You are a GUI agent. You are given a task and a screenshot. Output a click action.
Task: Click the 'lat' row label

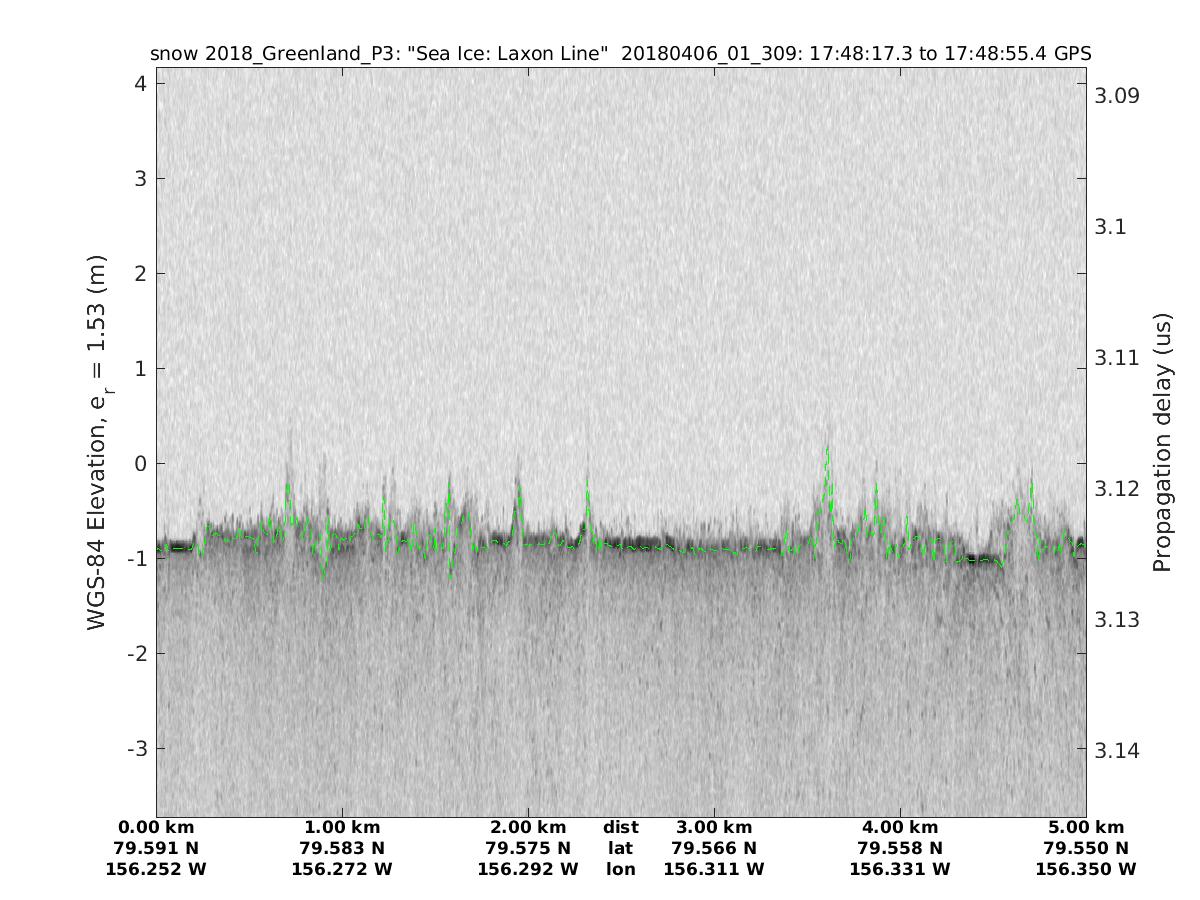click(x=621, y=849)
